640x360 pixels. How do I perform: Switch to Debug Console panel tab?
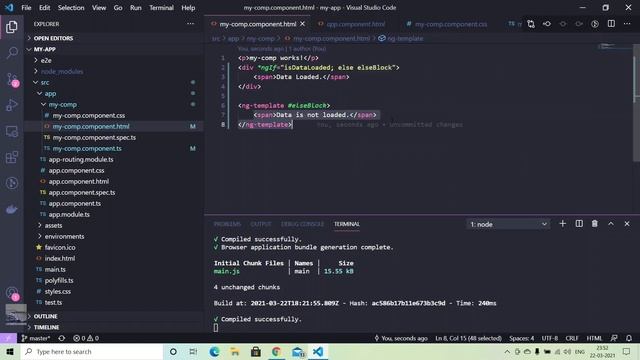(x=302, y=224)
